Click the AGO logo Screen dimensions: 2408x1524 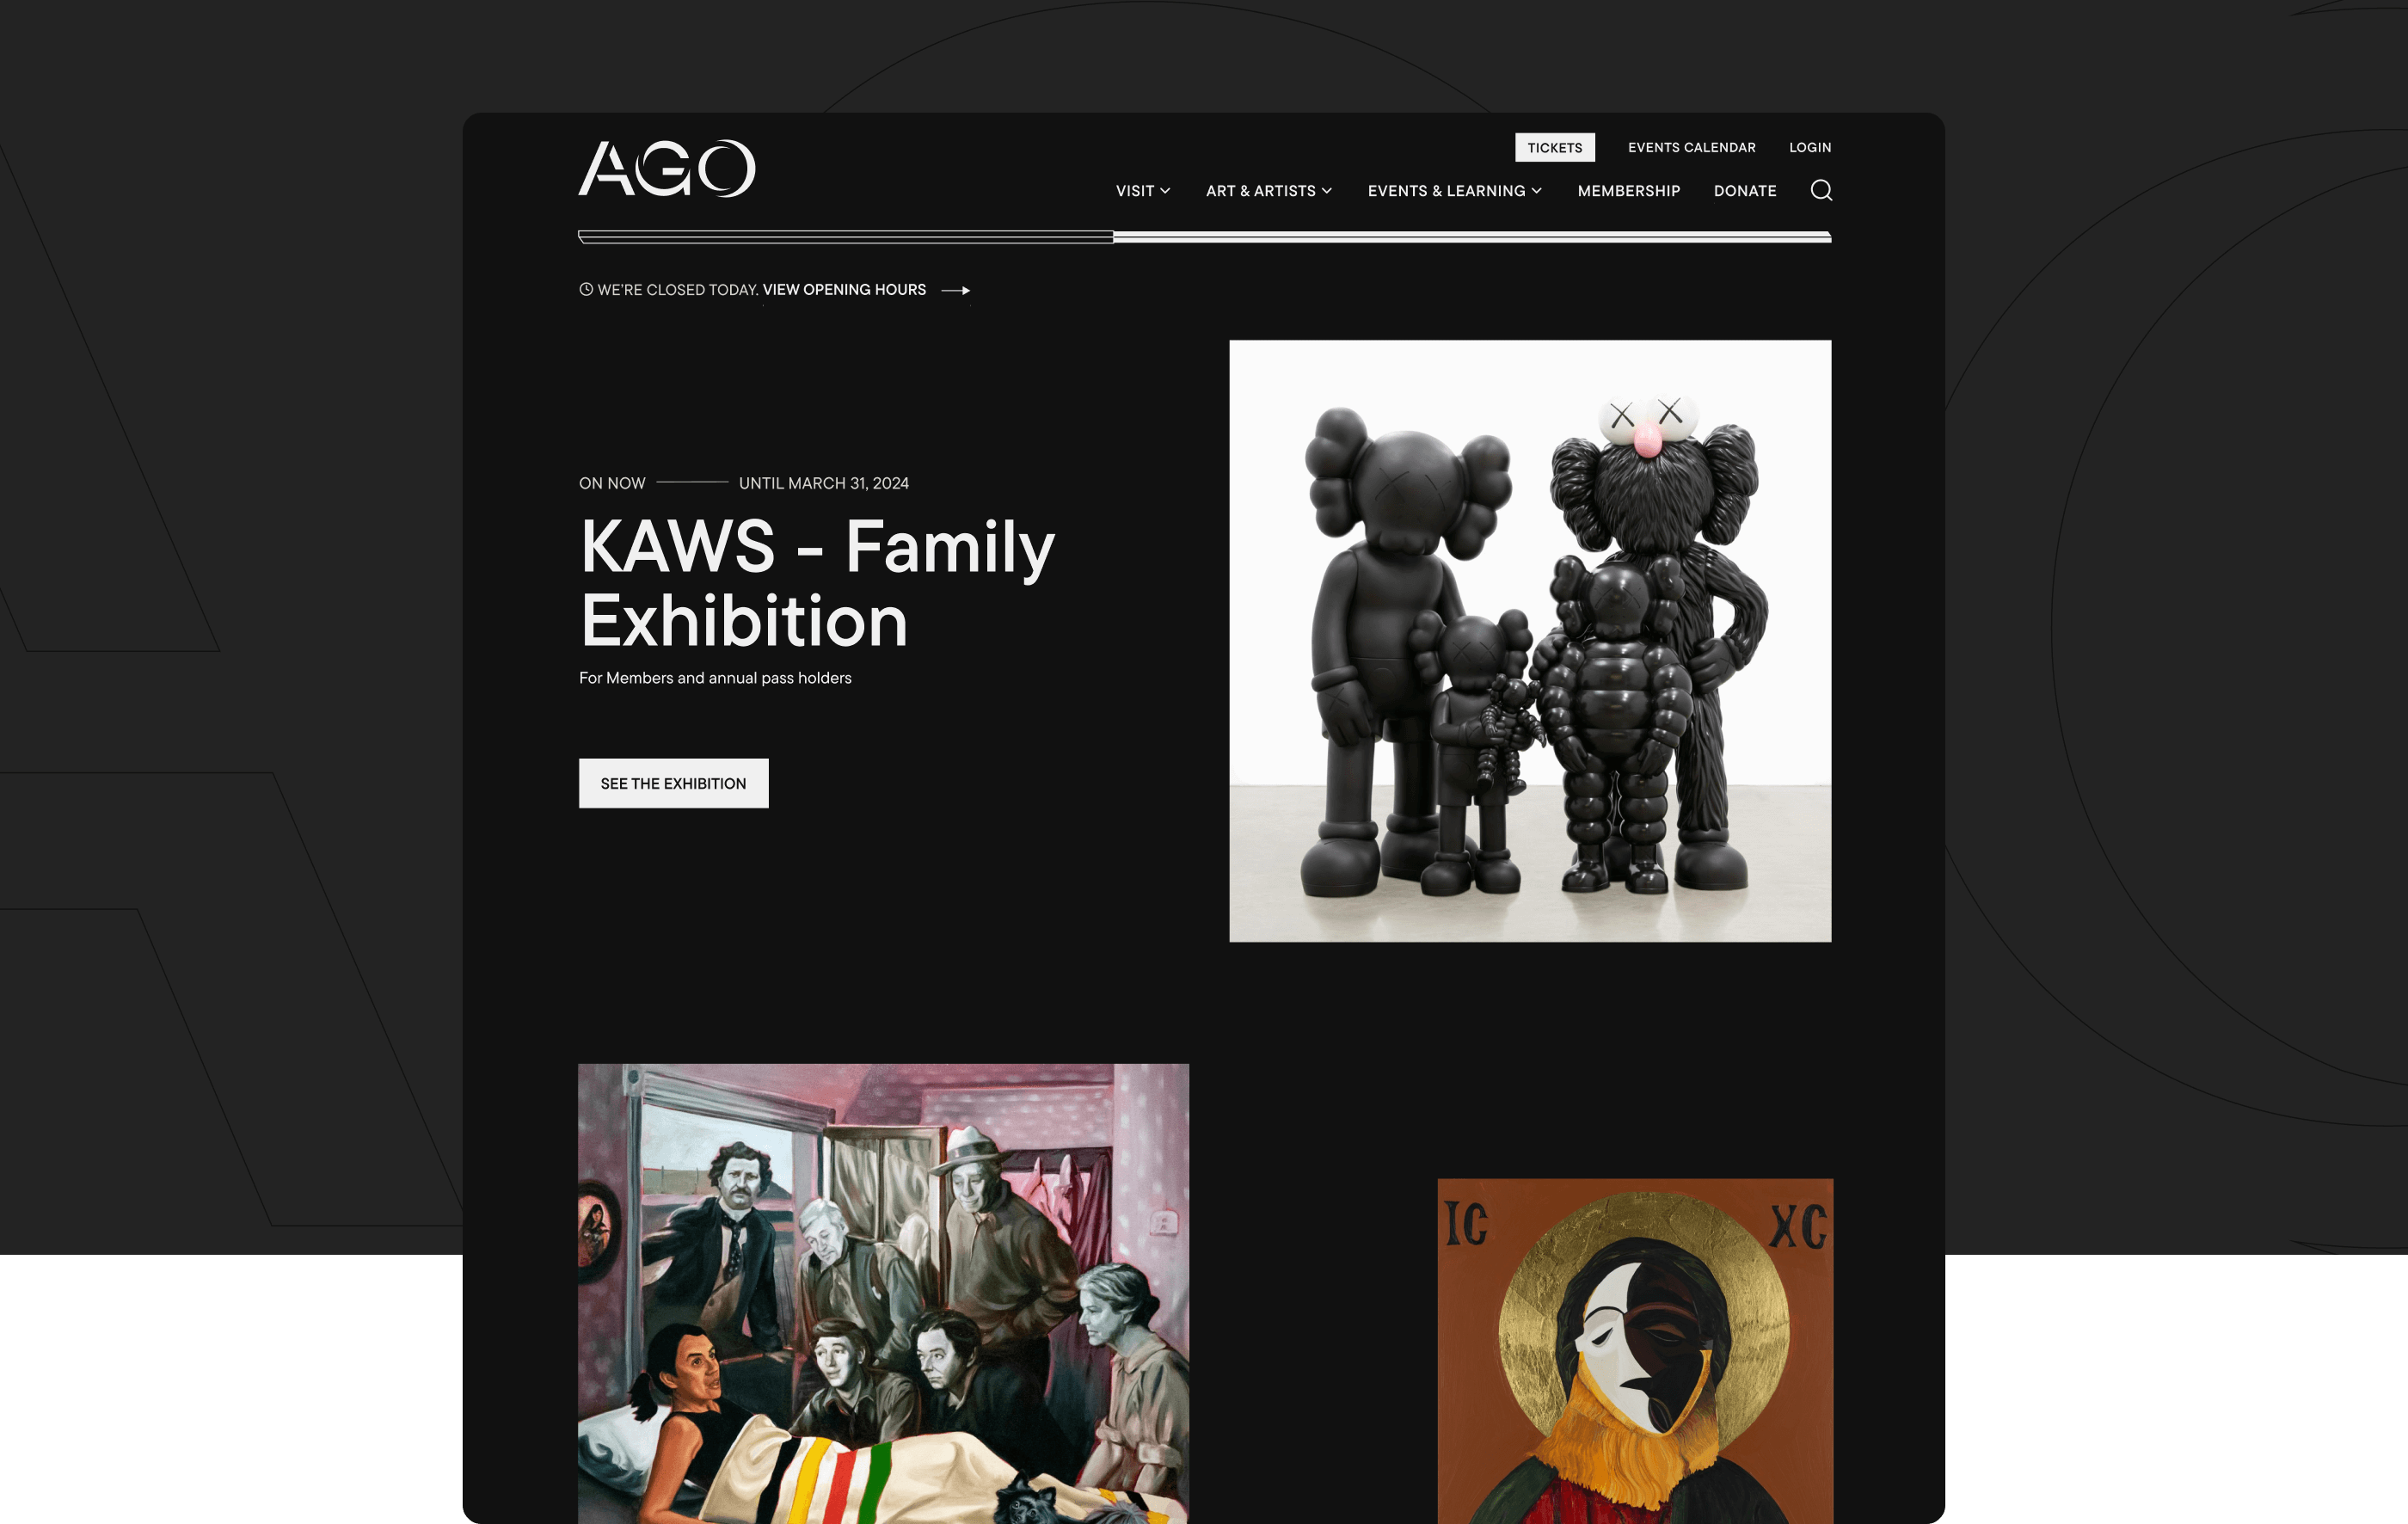[x=667, y=168]
